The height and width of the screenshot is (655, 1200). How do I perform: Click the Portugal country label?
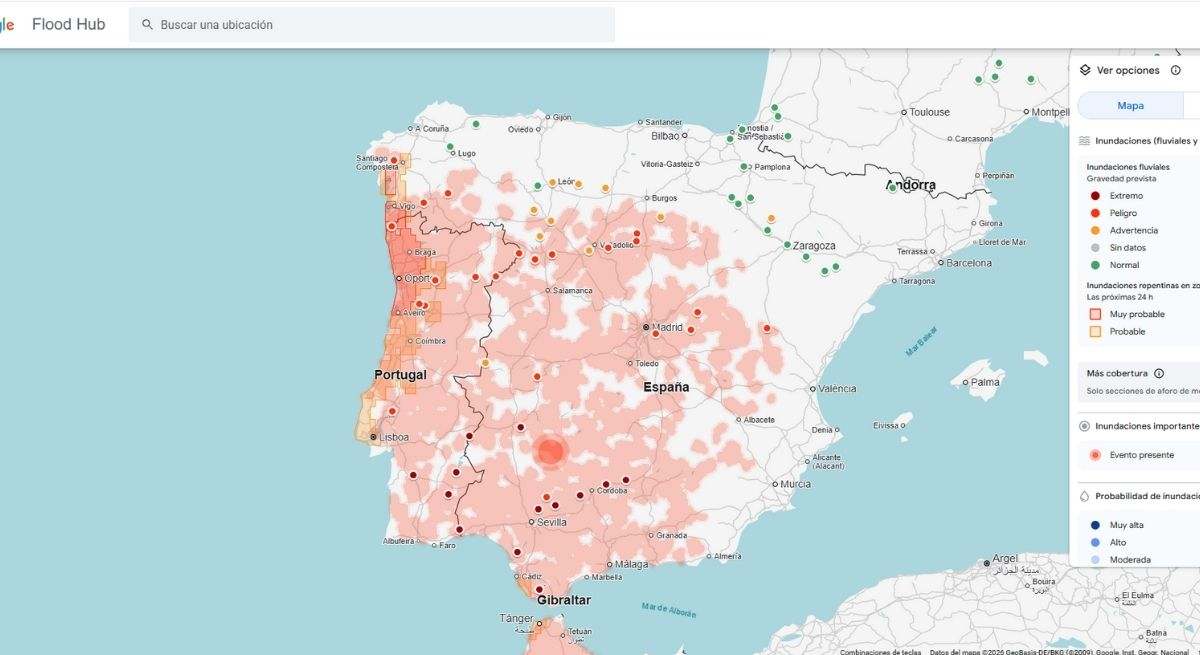pos(400,375)
